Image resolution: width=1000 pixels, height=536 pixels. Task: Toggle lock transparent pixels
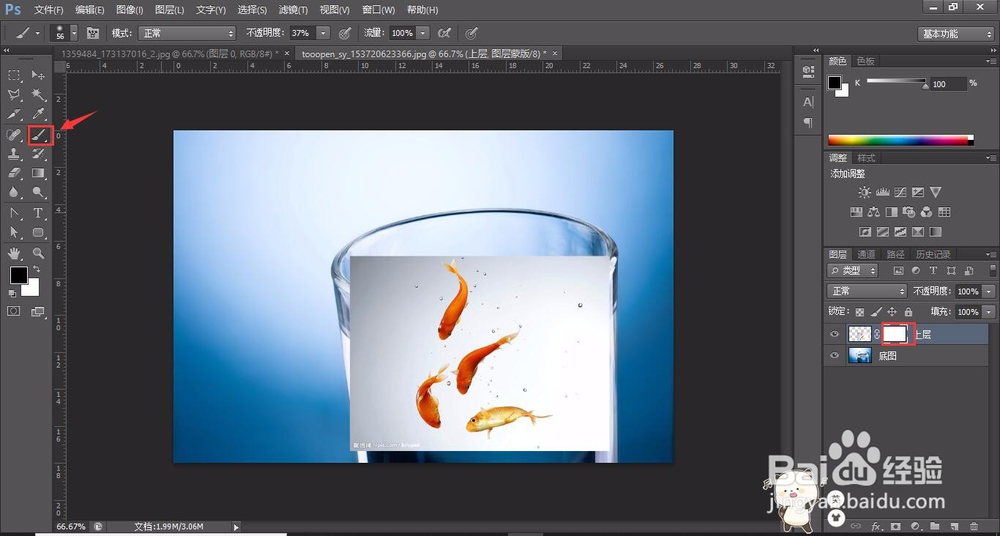[860, 312]
